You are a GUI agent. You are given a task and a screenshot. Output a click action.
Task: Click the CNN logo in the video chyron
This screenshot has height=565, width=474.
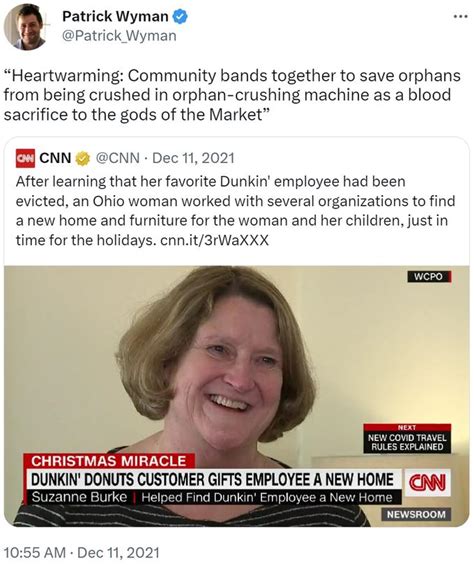coord(427,482)
